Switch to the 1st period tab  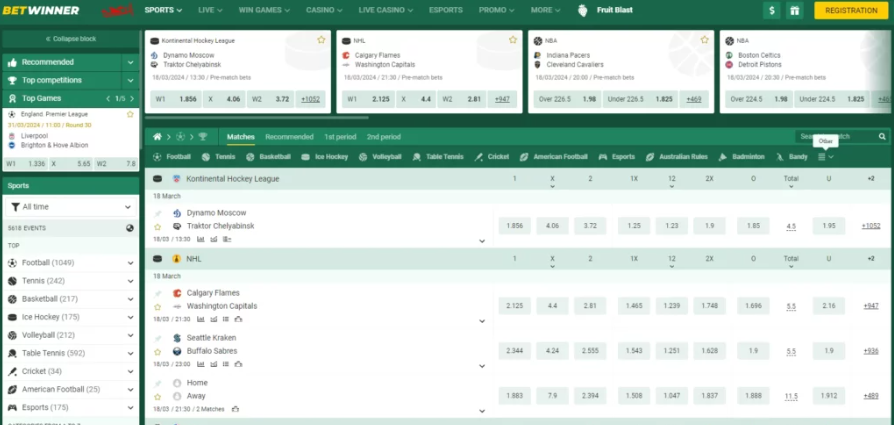[x=340, y=136]
